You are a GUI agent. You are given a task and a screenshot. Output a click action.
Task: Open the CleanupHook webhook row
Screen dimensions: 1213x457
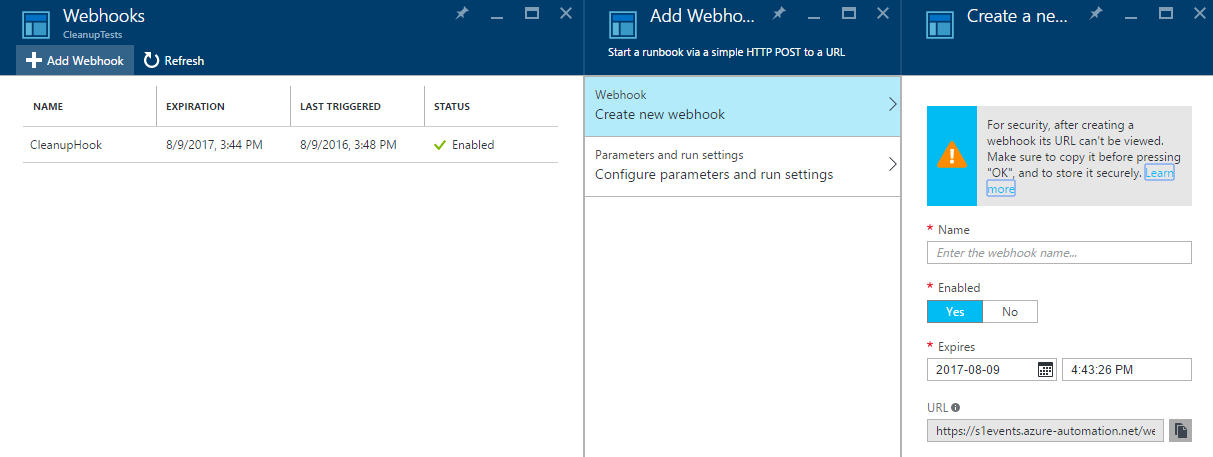(290, 145)
